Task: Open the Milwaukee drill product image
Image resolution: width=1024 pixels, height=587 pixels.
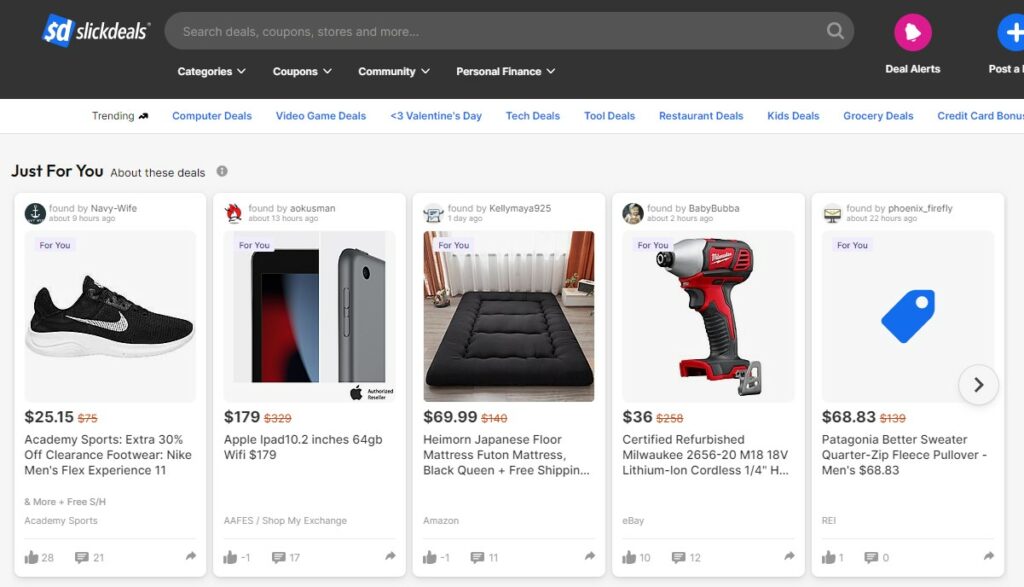Action: coord(708,316)
